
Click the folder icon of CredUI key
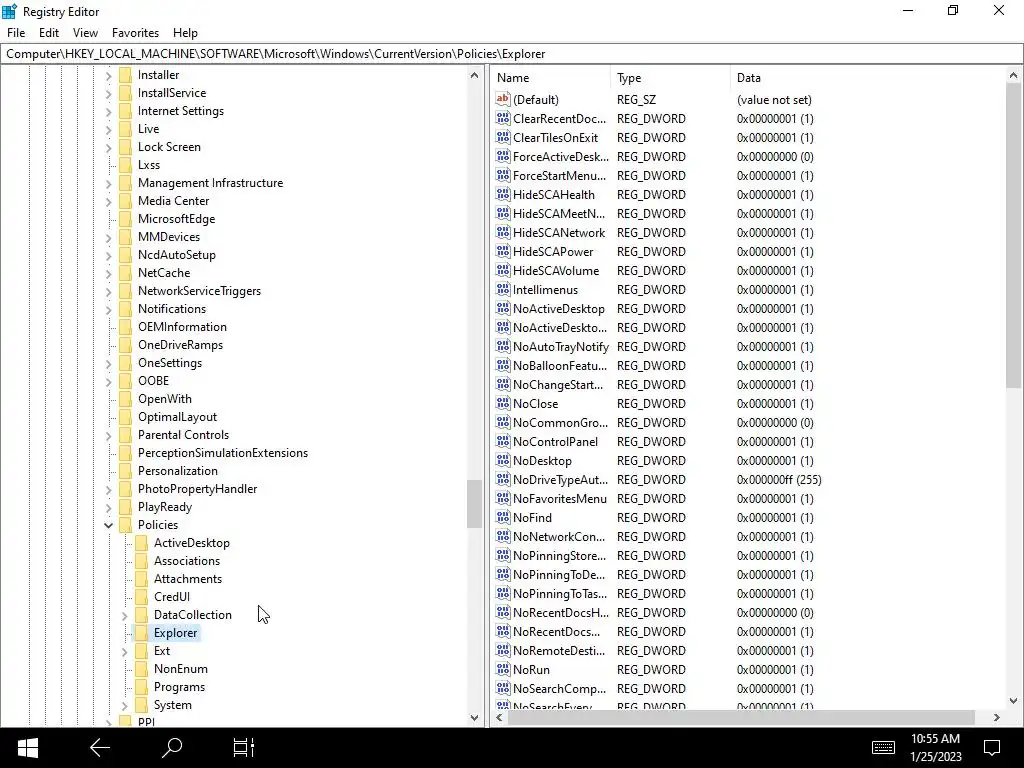[141, 596]
